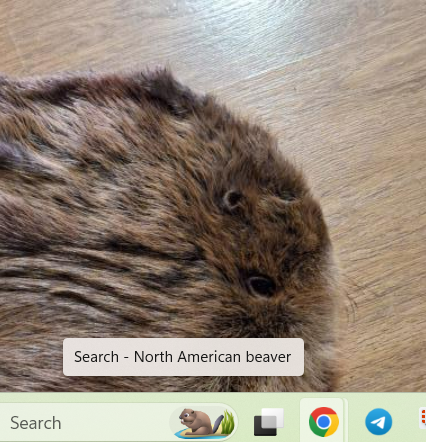Click the beaver cartoon in the Search pill
426x442 pixels.
coord(197,422)
